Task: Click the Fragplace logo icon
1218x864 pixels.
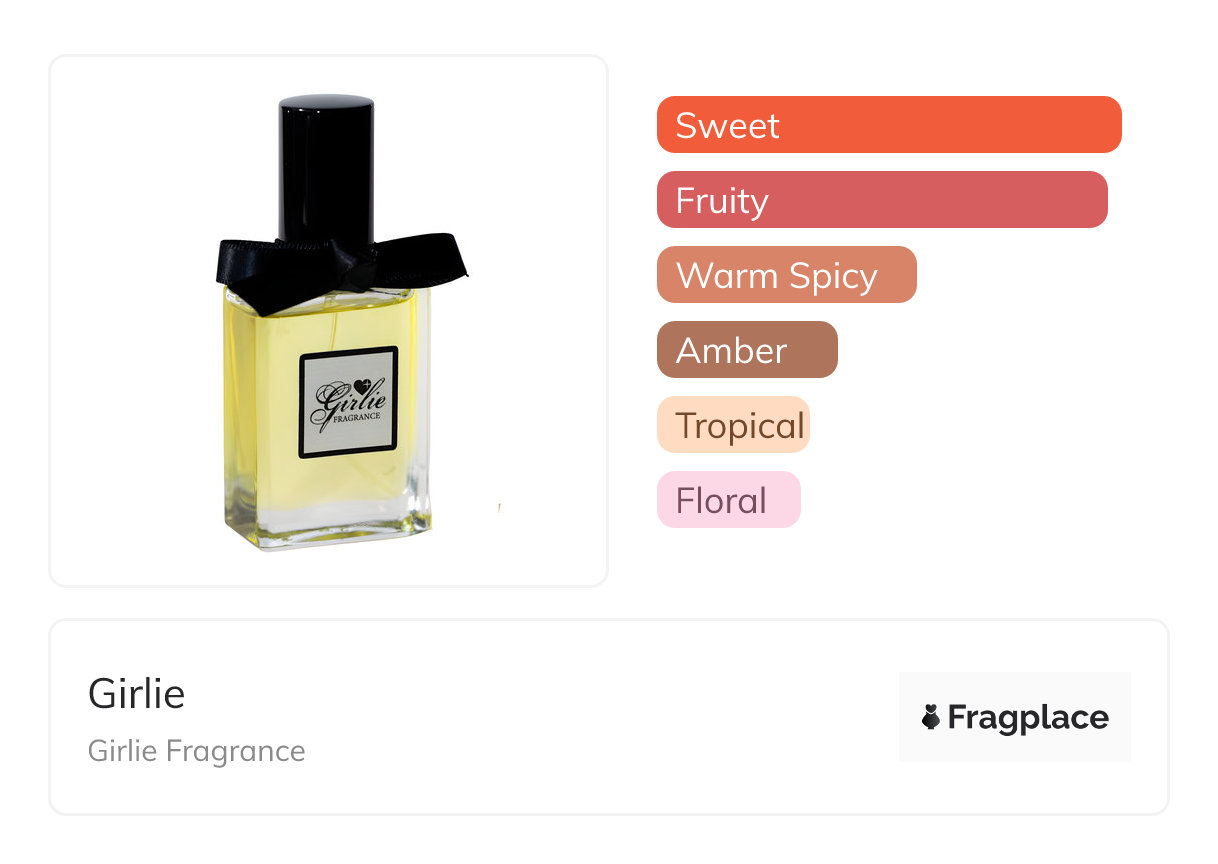Action: pyautogui.click(x=931, y=717)
